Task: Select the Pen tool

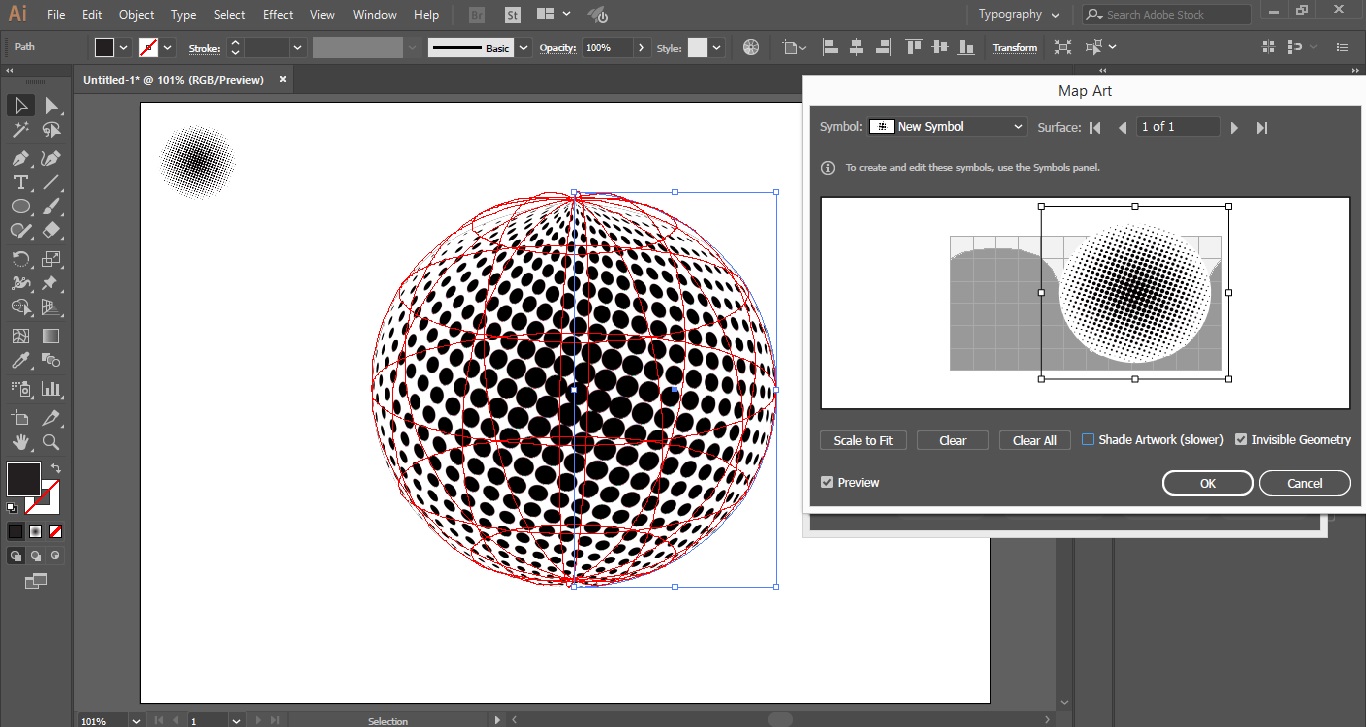Action: [x=20, y=158]
